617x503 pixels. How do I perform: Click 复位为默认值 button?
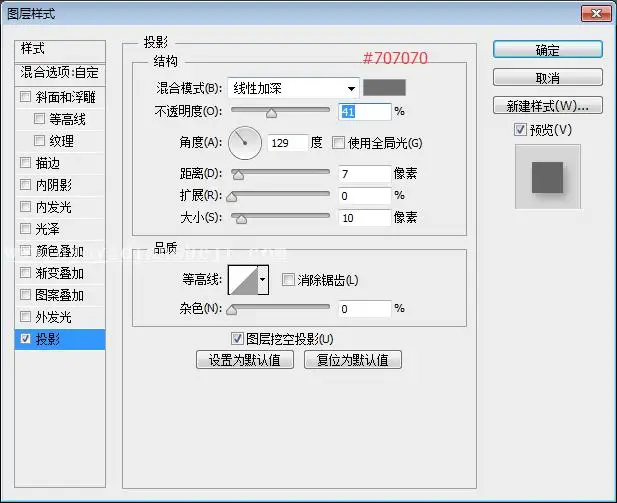click(353, 360)
